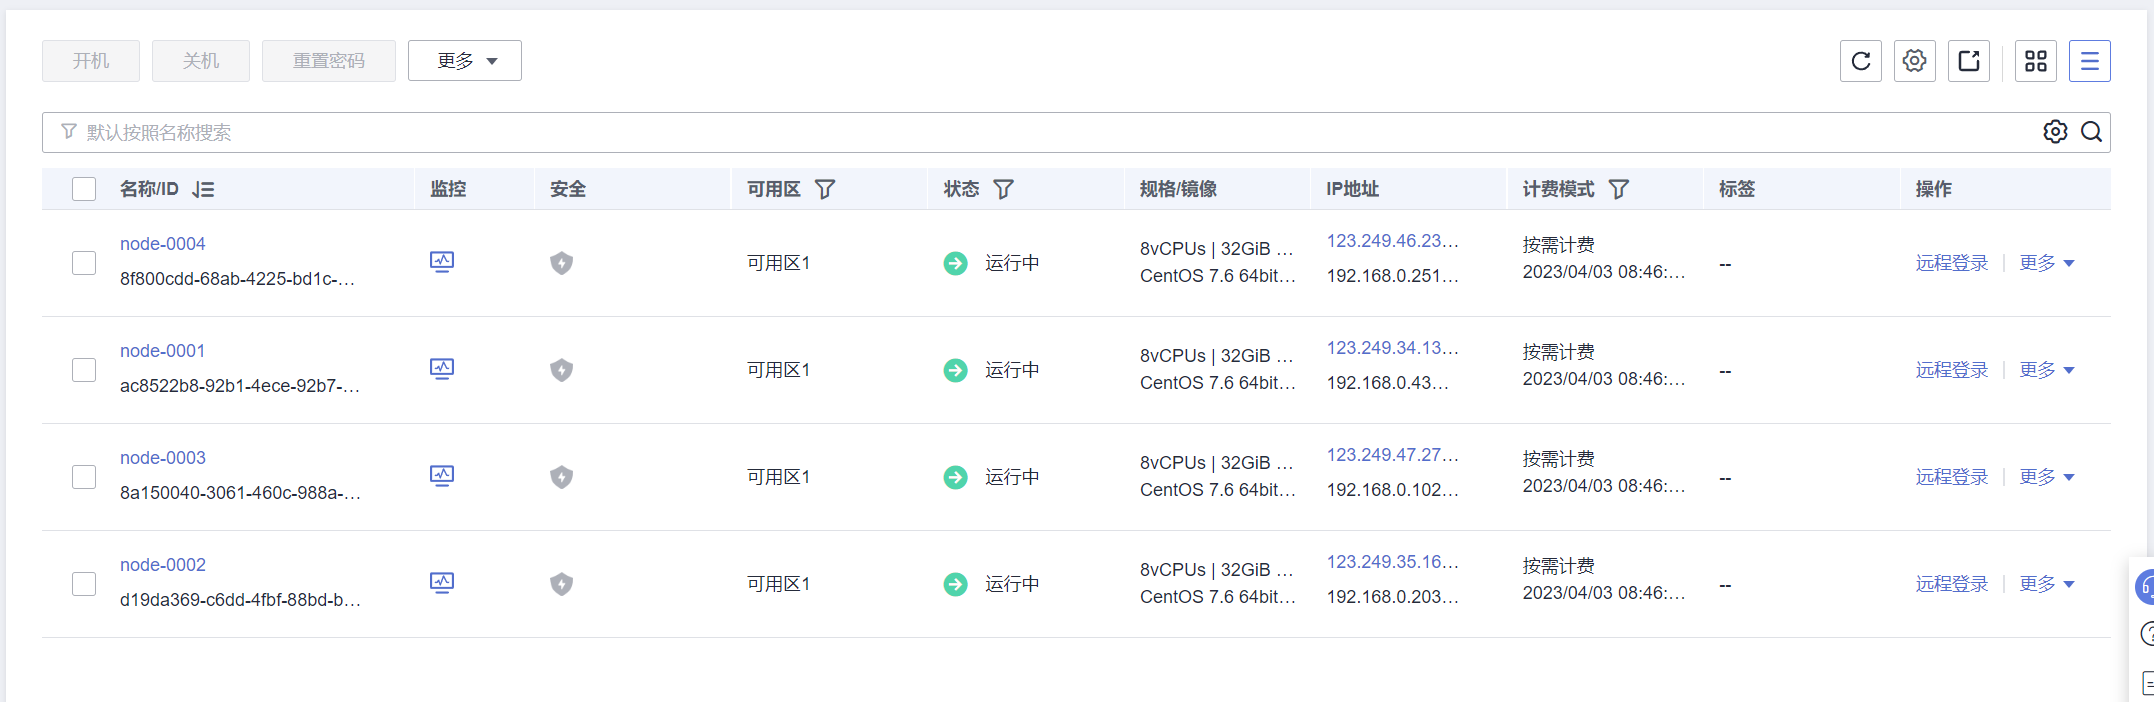Click the refresh list icon
This screenshot has width=2154, height=702.
pos(1860,61)
